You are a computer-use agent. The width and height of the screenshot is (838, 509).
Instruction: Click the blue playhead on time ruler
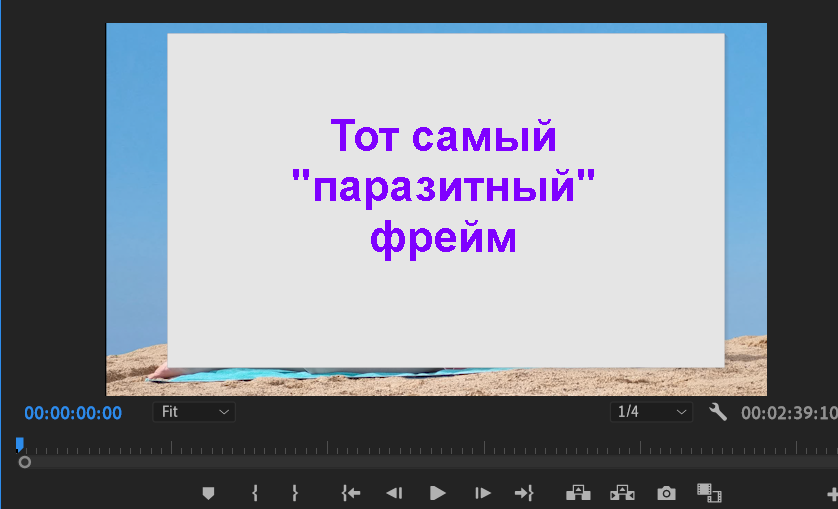coord(19,444)
